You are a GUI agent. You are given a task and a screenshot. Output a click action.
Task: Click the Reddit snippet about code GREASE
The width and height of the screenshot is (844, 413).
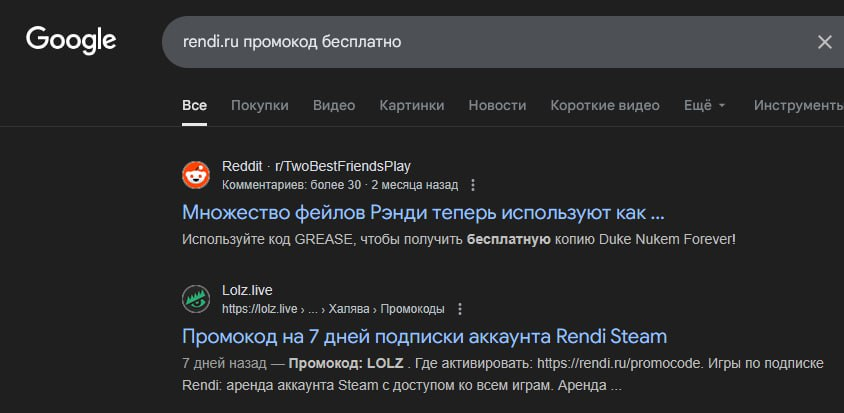point(459,240)
